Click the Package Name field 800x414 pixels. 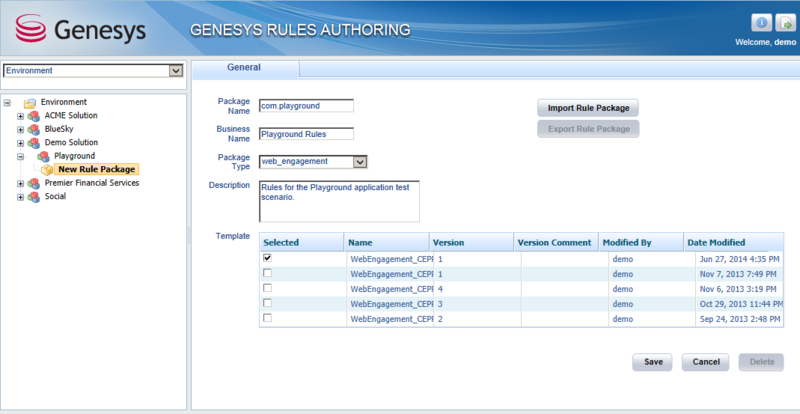[306, 106]
